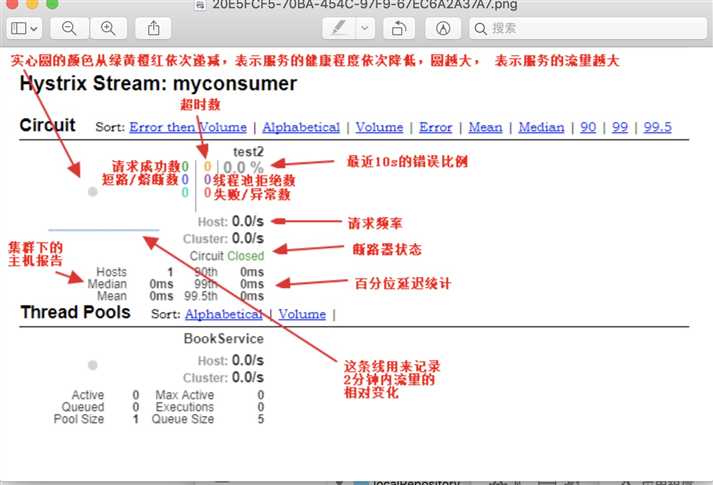
Task: Click the Max Active label
Action: point(185,395)
